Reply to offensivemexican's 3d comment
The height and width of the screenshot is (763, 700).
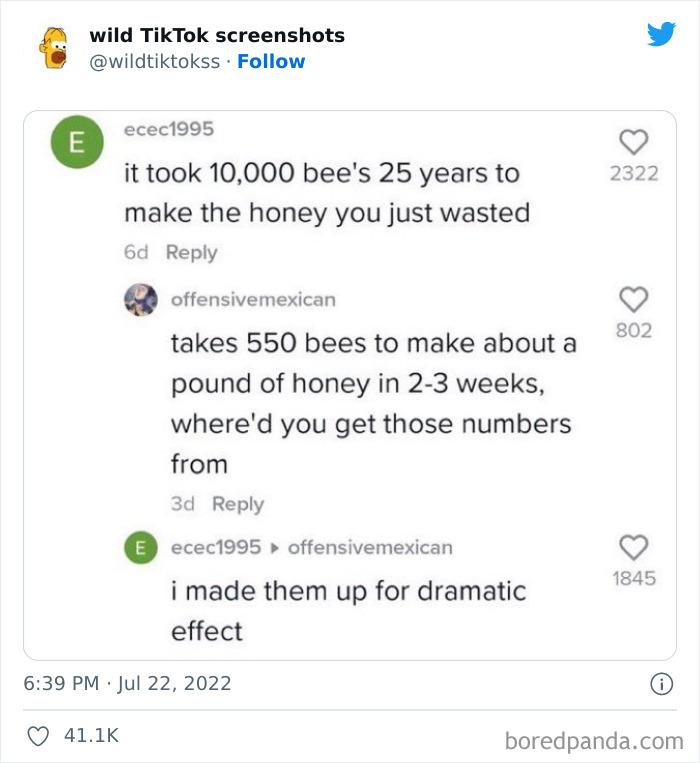238,504
